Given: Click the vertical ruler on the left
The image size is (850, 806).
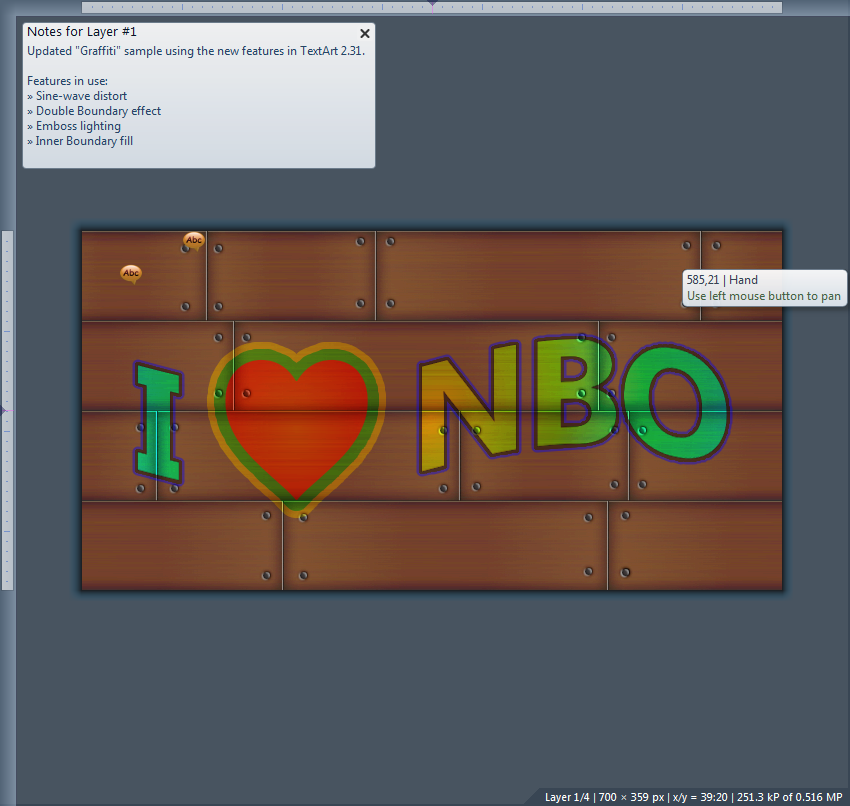Looking at the screenshot, I should click(7, 410).
